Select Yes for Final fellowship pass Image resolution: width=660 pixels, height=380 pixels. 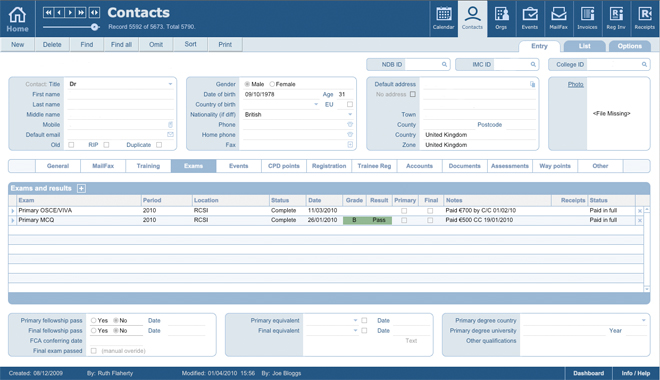coord(93,331)
